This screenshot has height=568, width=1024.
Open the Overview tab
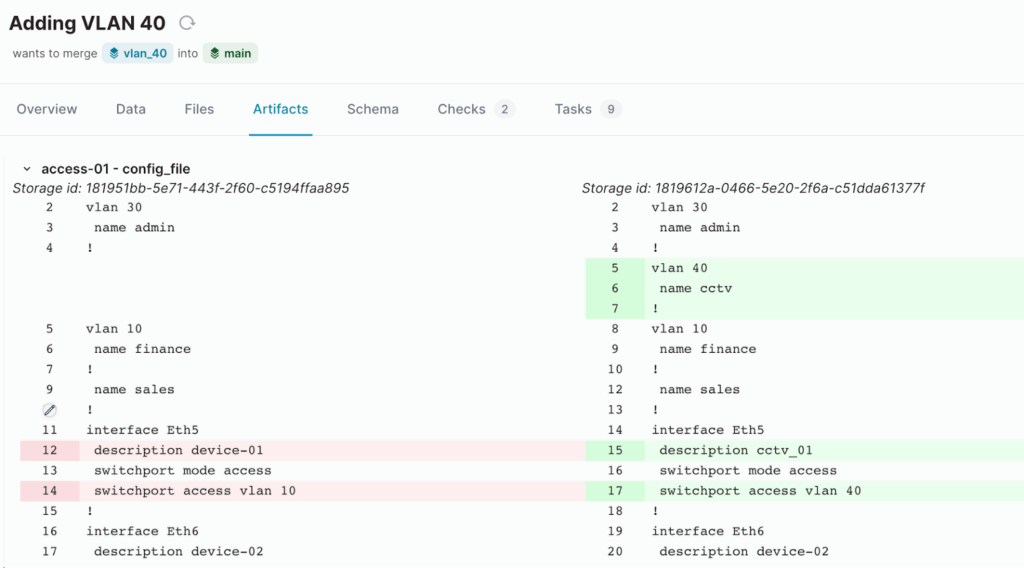(x=46, y=109)
